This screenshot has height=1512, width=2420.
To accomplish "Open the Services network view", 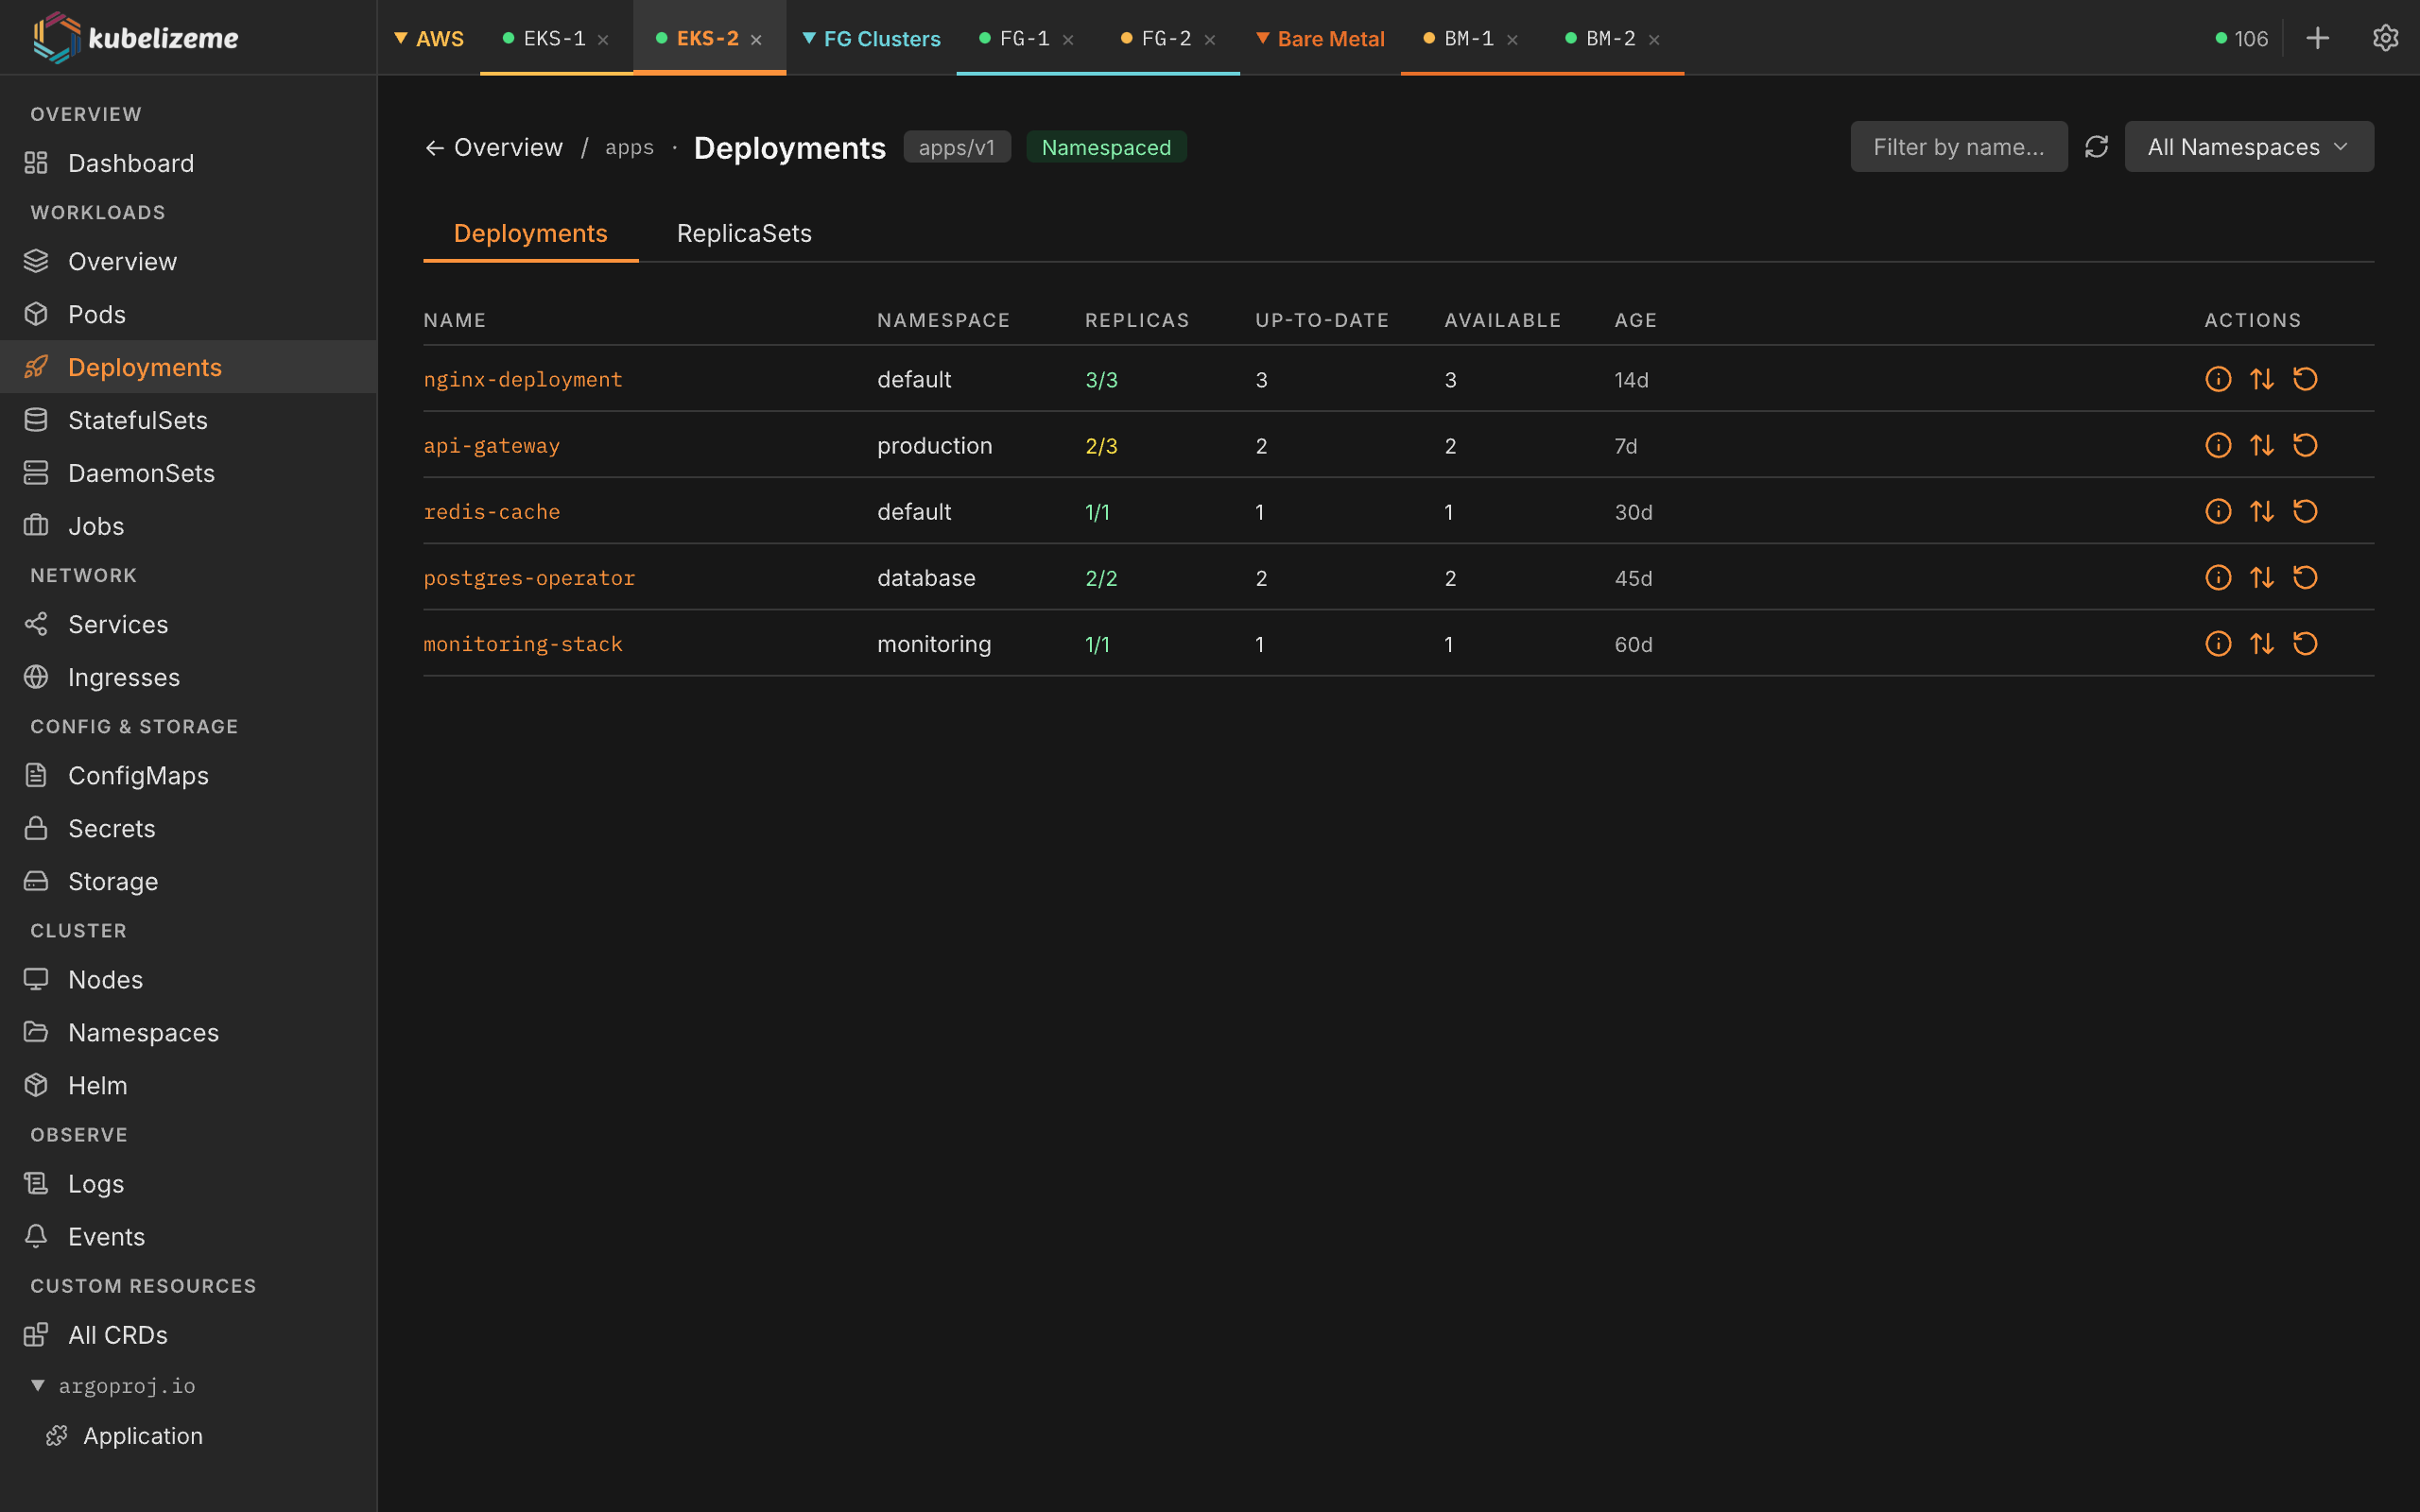I will tap(118, 624).
